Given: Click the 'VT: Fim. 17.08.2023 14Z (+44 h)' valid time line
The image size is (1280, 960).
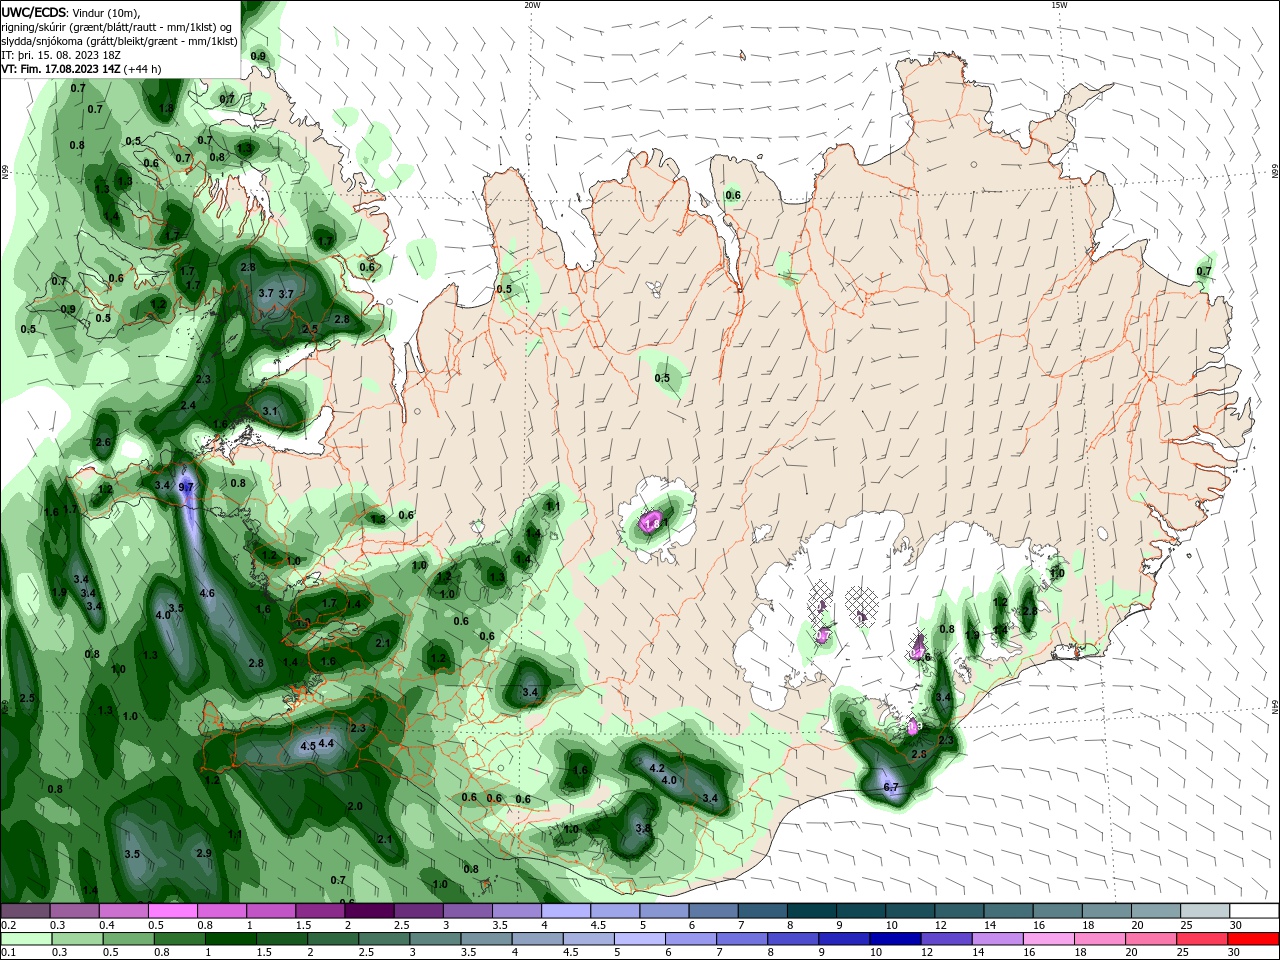Looking at the screenshot, I should (81, 69).
